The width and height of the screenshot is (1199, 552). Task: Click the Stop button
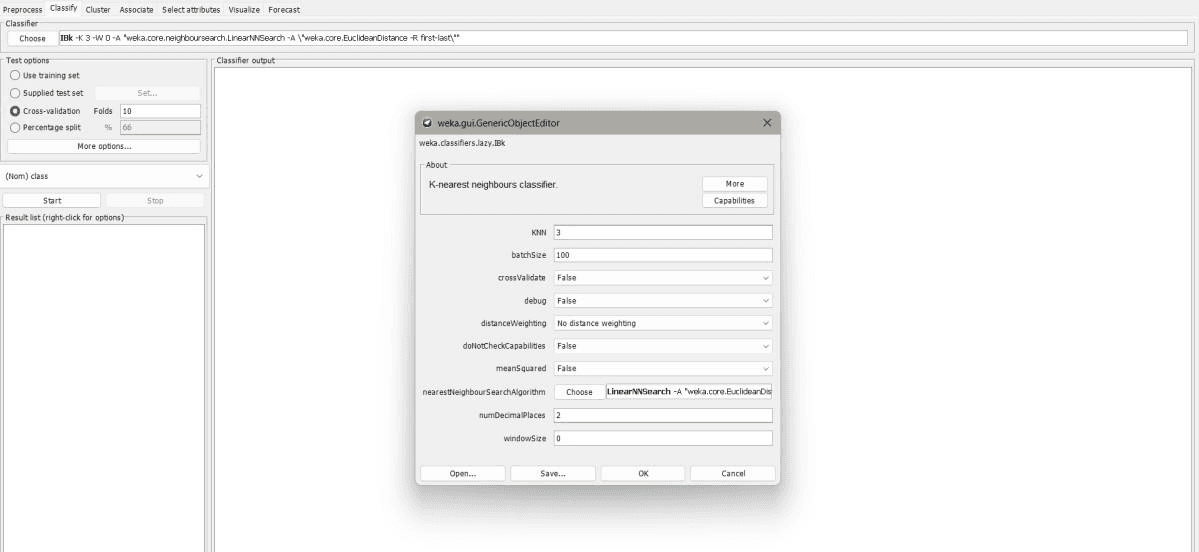[x=155, y=200]
